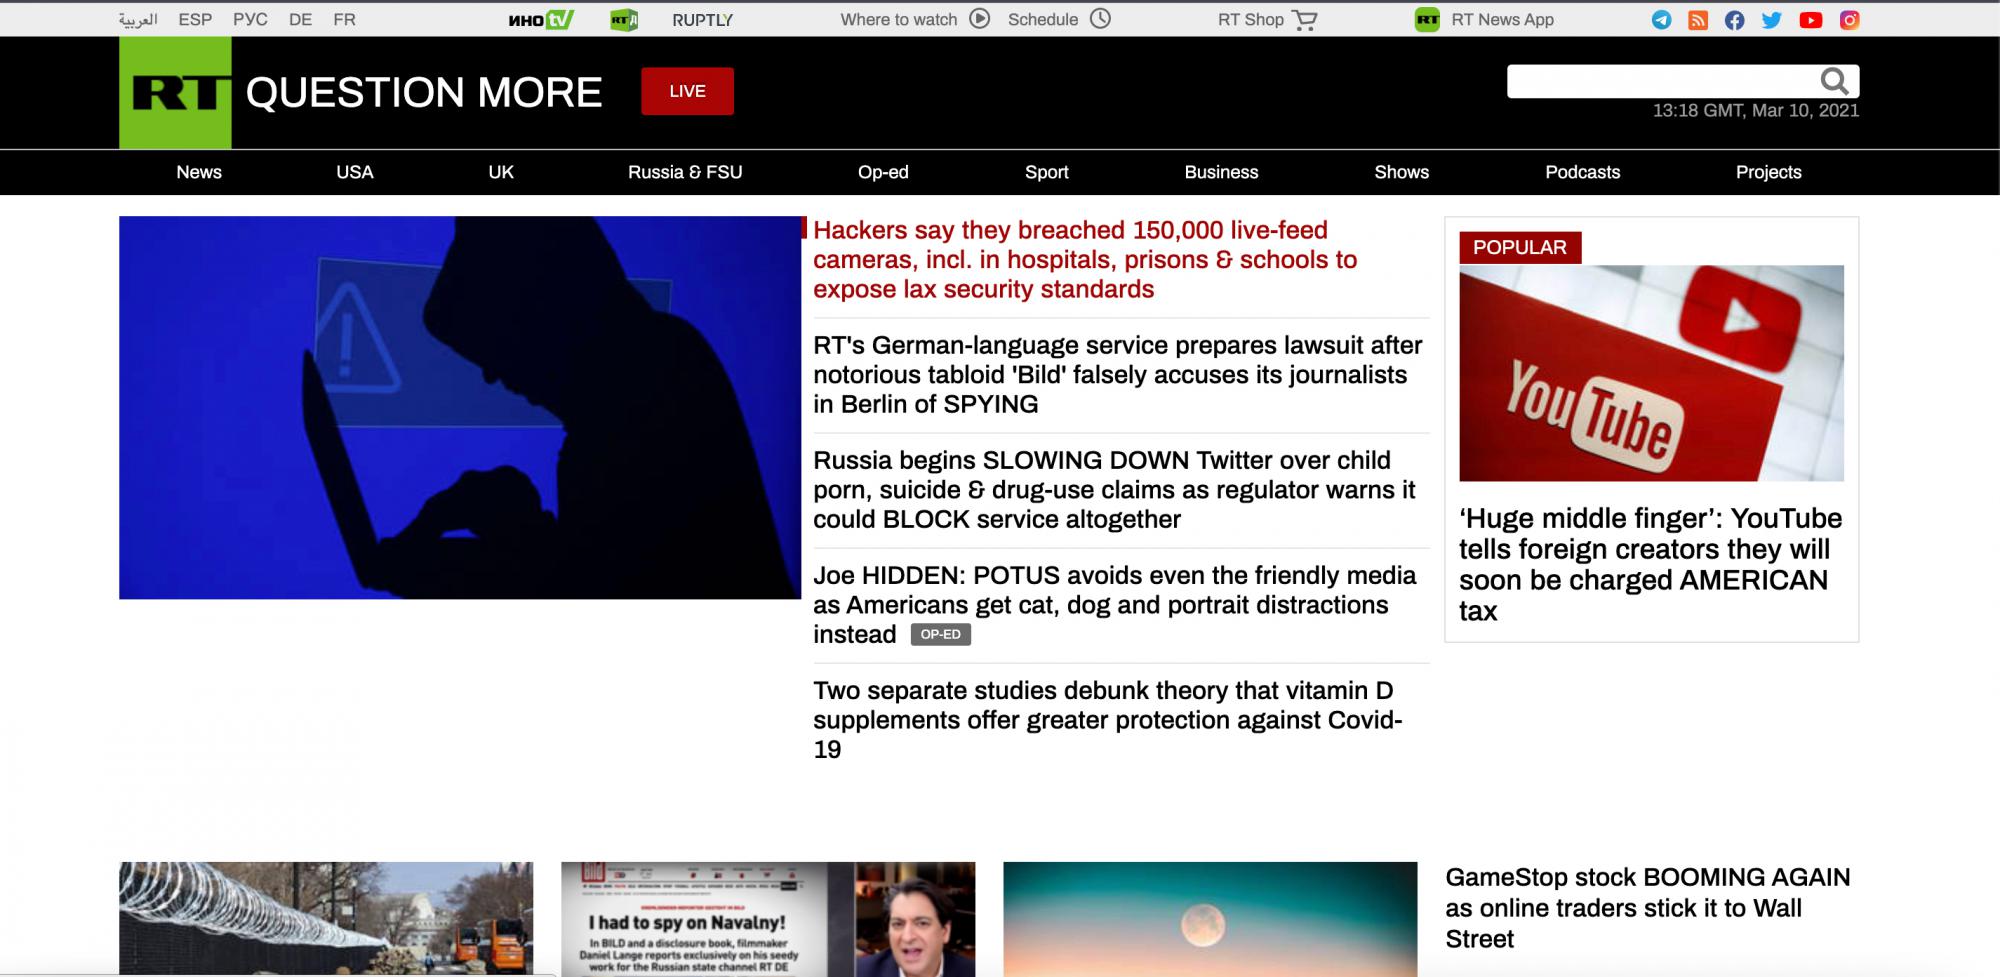Open the hackers breached cameras headline

tap(1085, 259)
